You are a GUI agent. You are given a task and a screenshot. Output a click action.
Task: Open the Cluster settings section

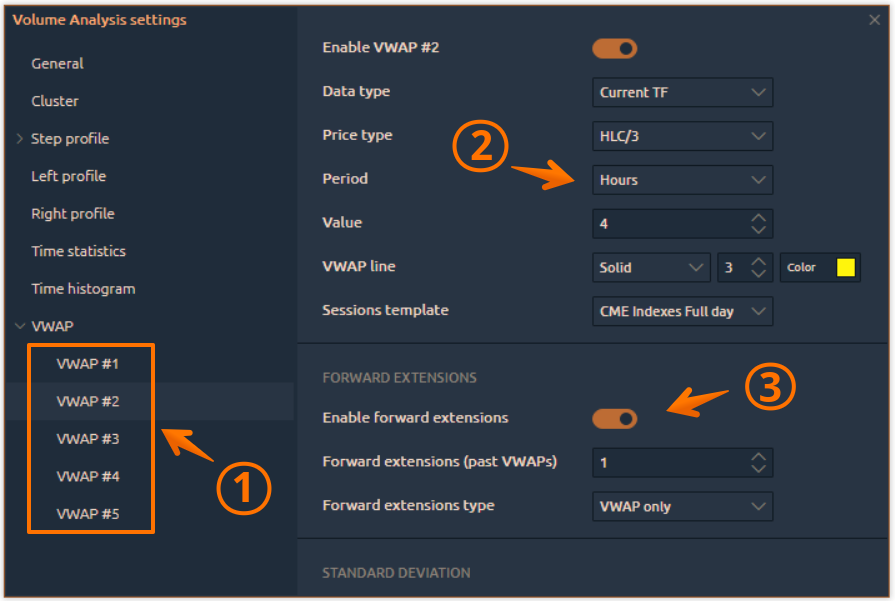pos(55,101)
